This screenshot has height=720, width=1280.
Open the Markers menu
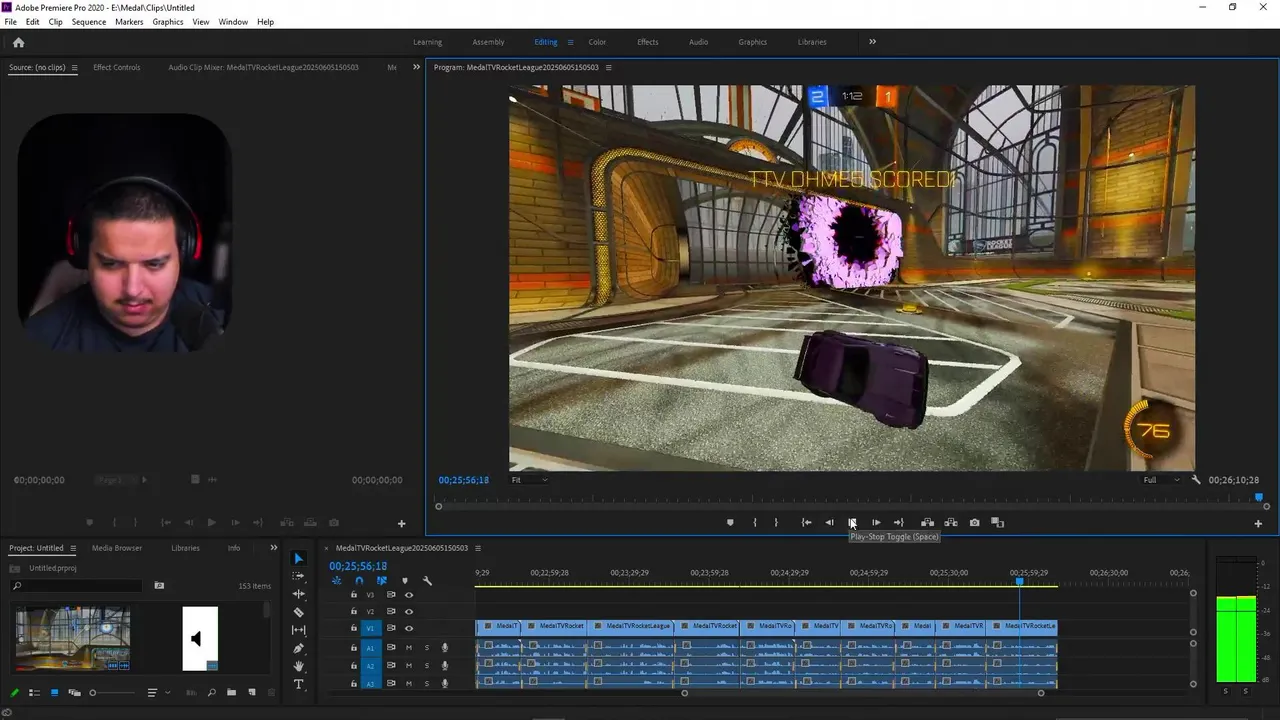point(129,22)
